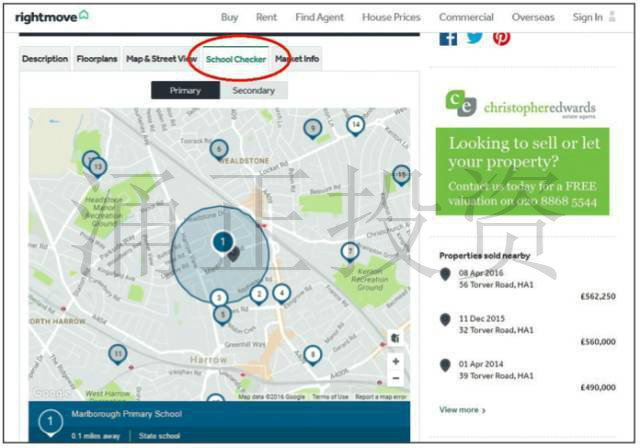The image size is (640, 448).
Task: Click Marlborough Primary School number 1 badge
Action: pos(50,423)
